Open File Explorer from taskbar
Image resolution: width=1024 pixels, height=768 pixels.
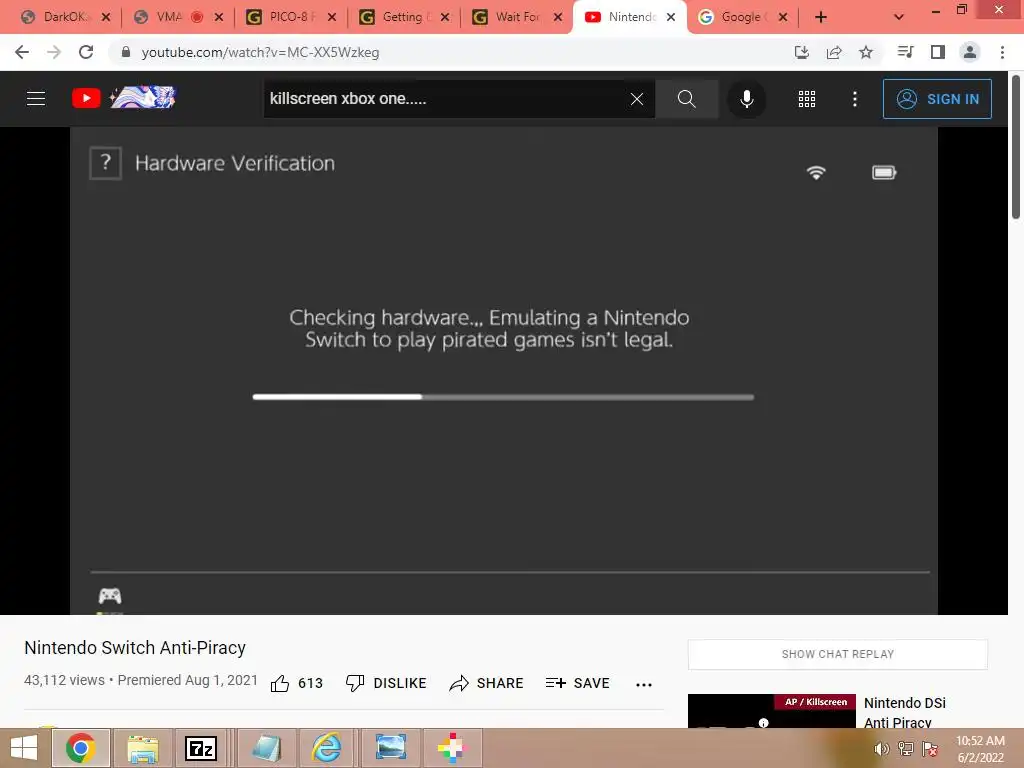click(x=142, y=748)
